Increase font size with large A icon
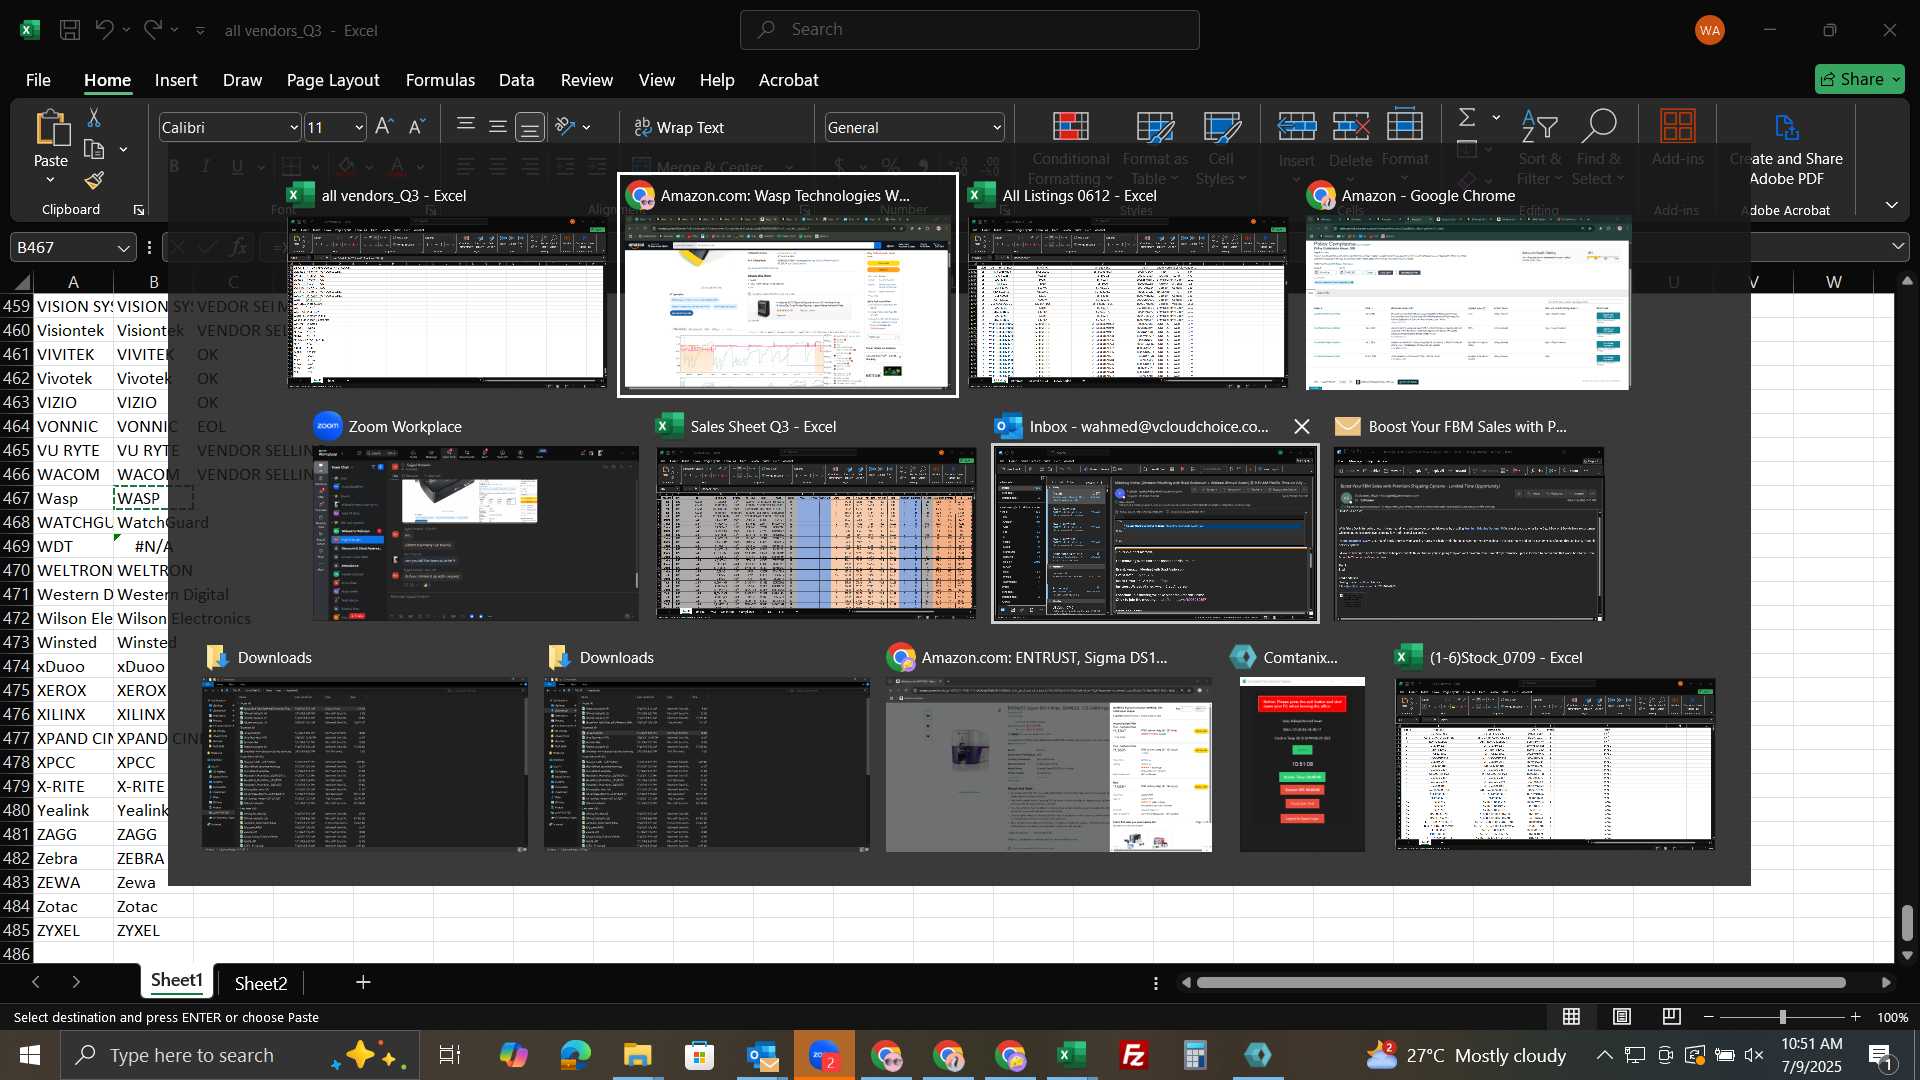 pos(384,127)
